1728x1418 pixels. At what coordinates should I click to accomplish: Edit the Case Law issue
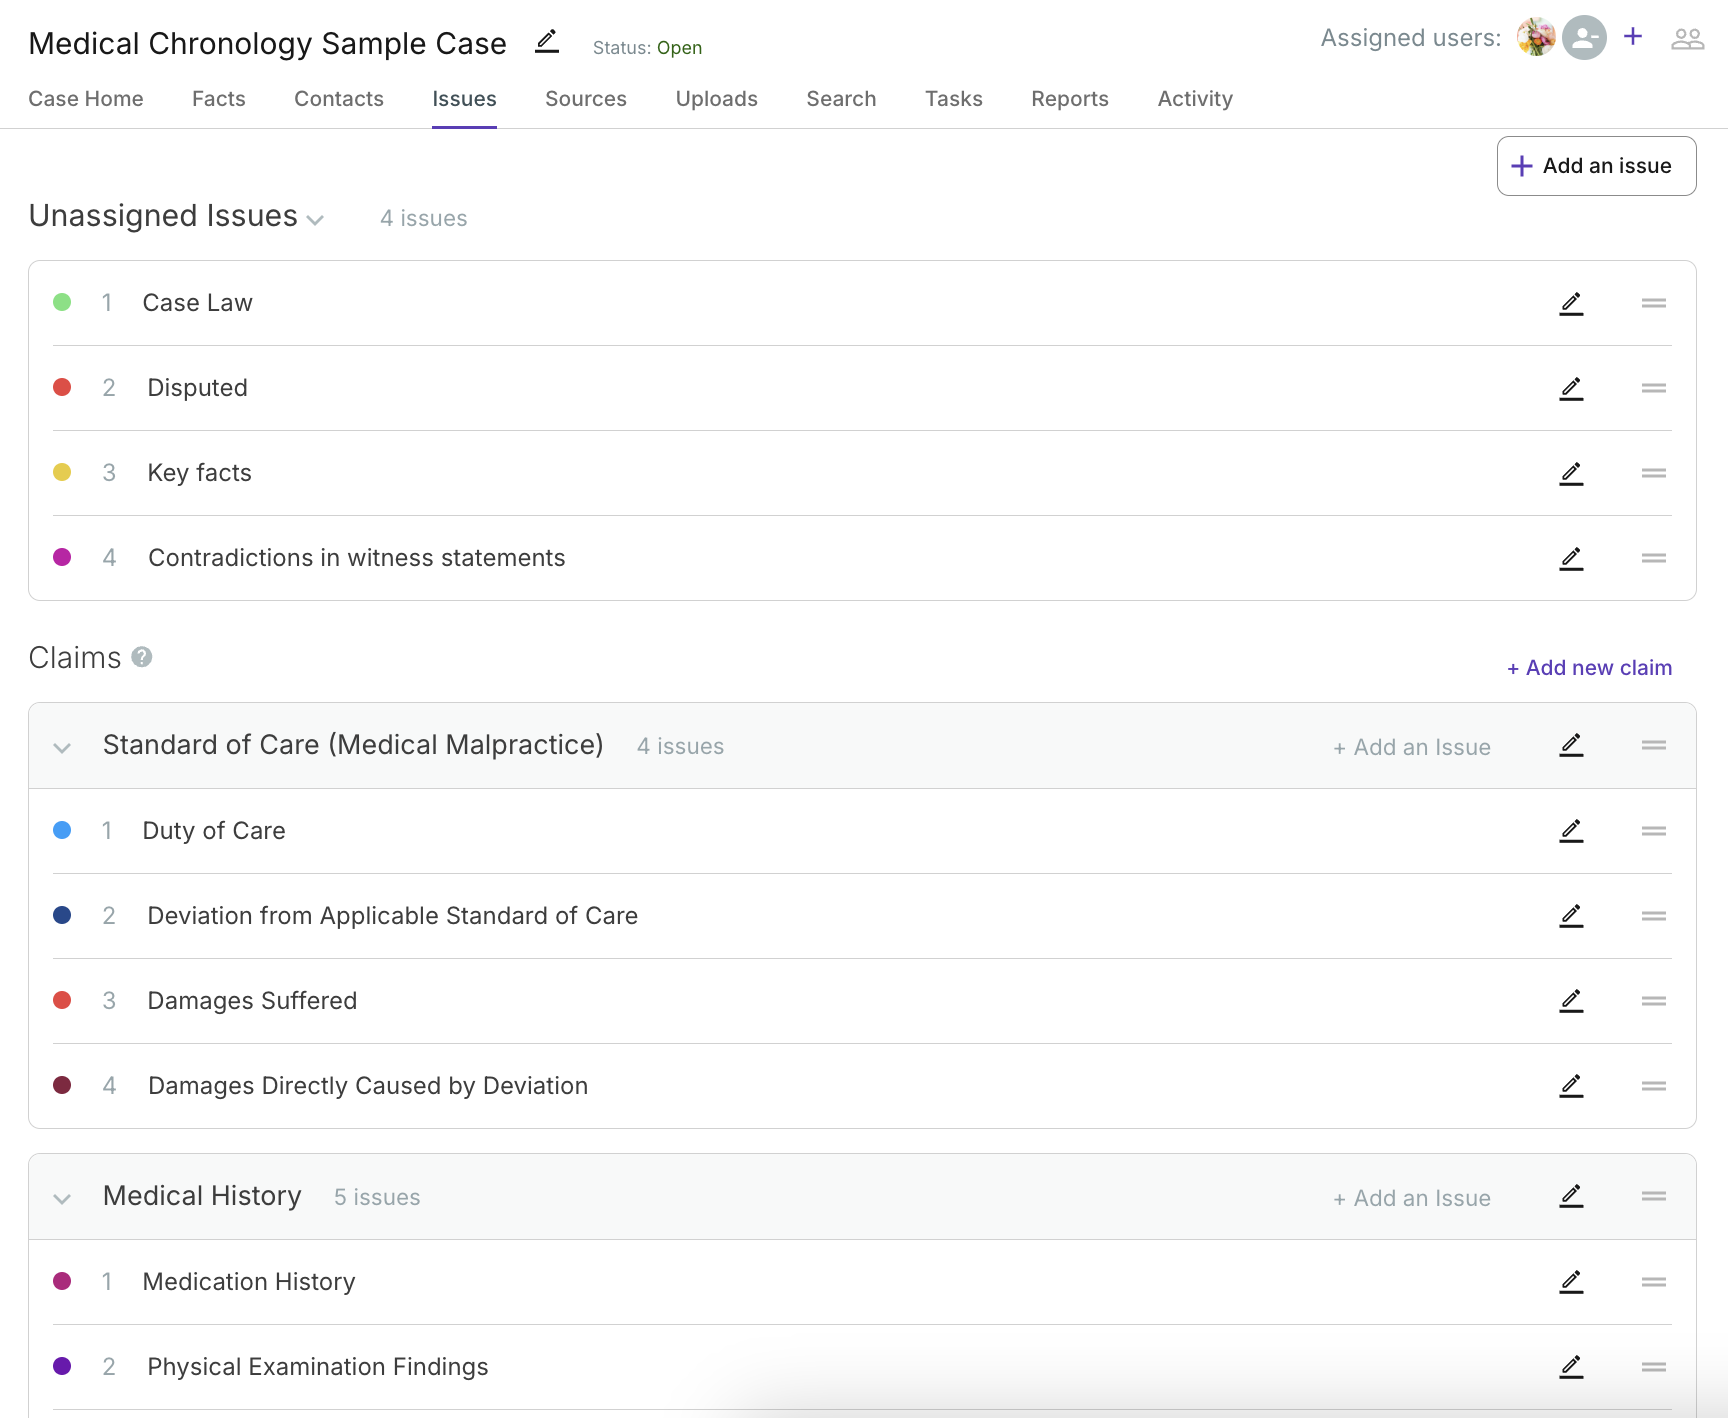point(1570,303)
